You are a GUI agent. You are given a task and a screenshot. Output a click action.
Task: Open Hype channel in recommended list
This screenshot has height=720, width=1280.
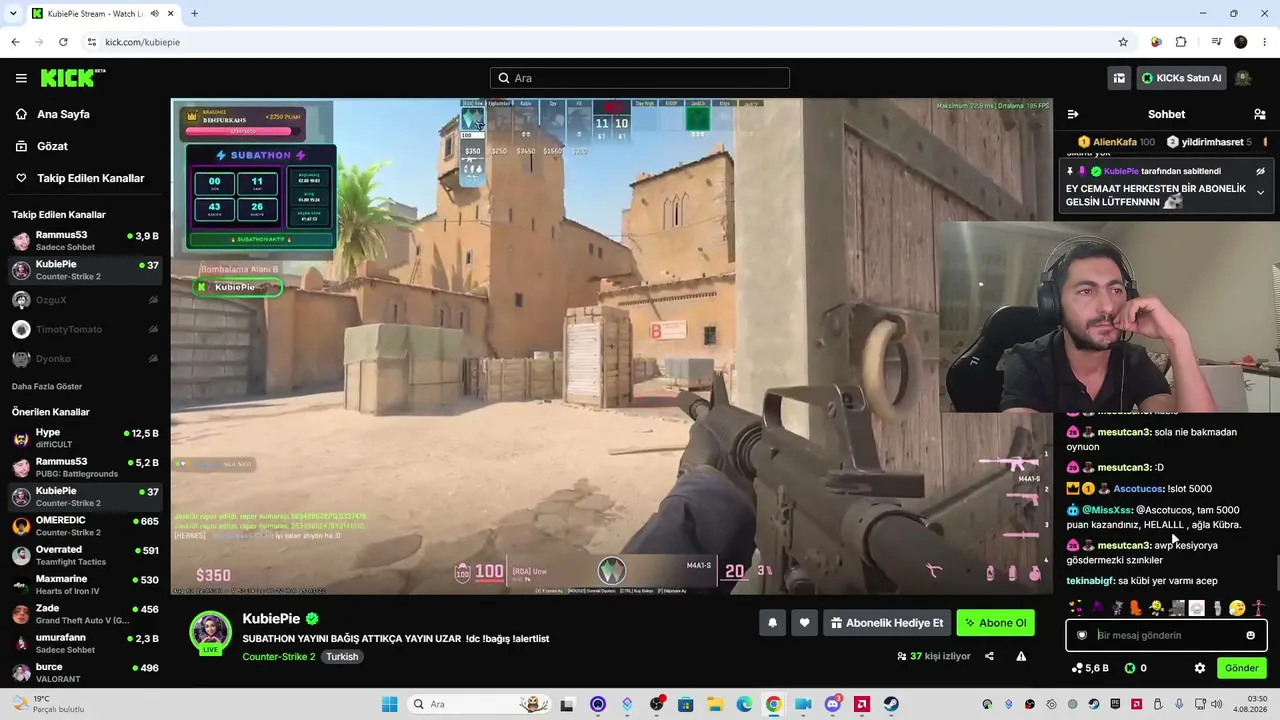[85, 438]
